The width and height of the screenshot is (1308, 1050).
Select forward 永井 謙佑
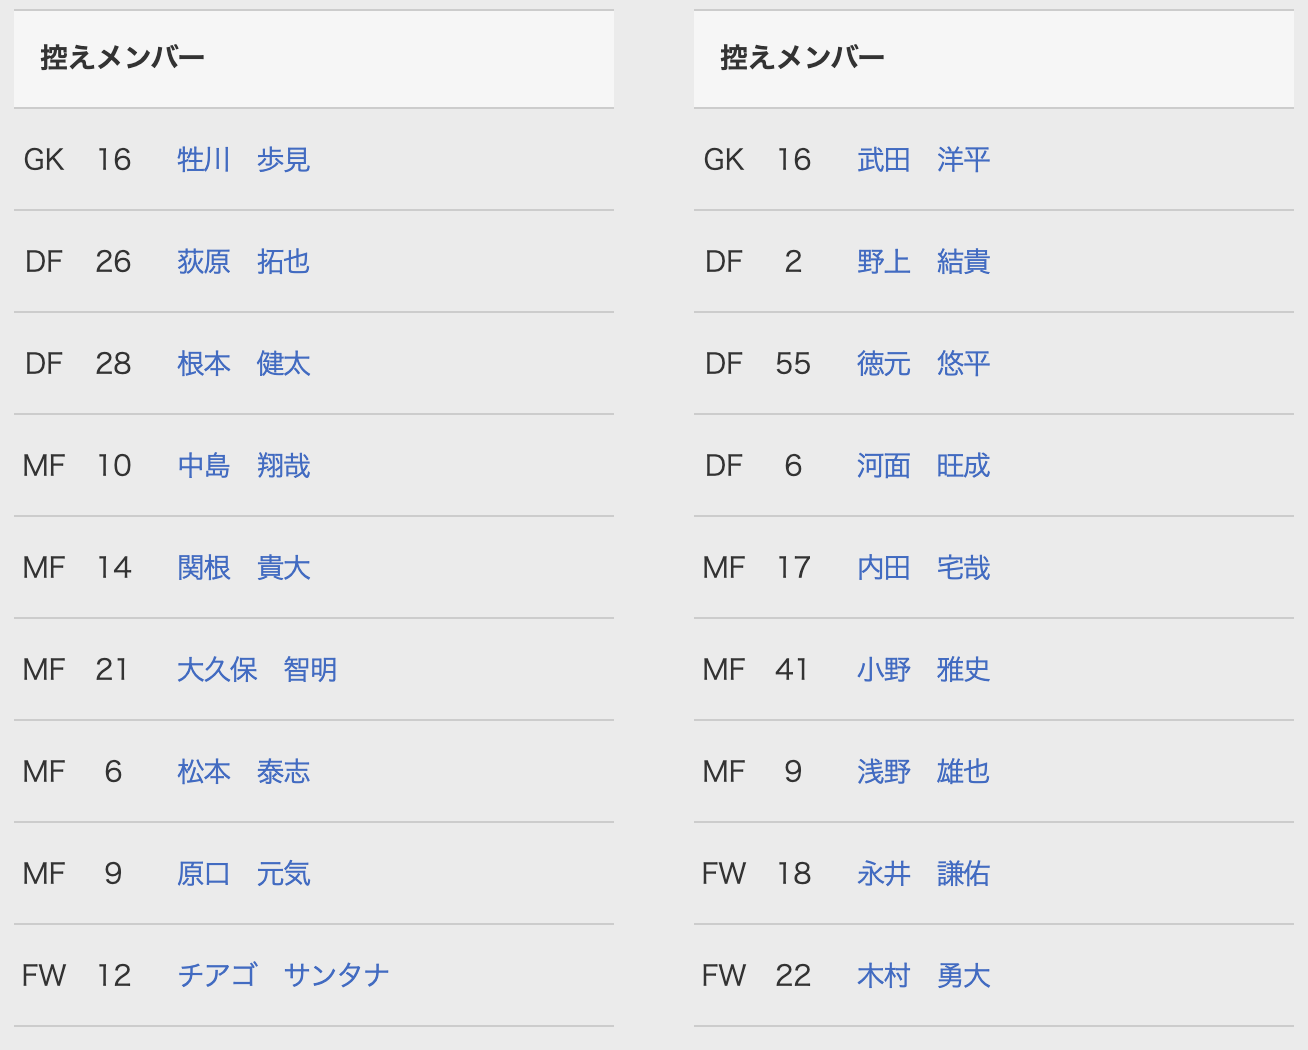[x=923, y=874]
